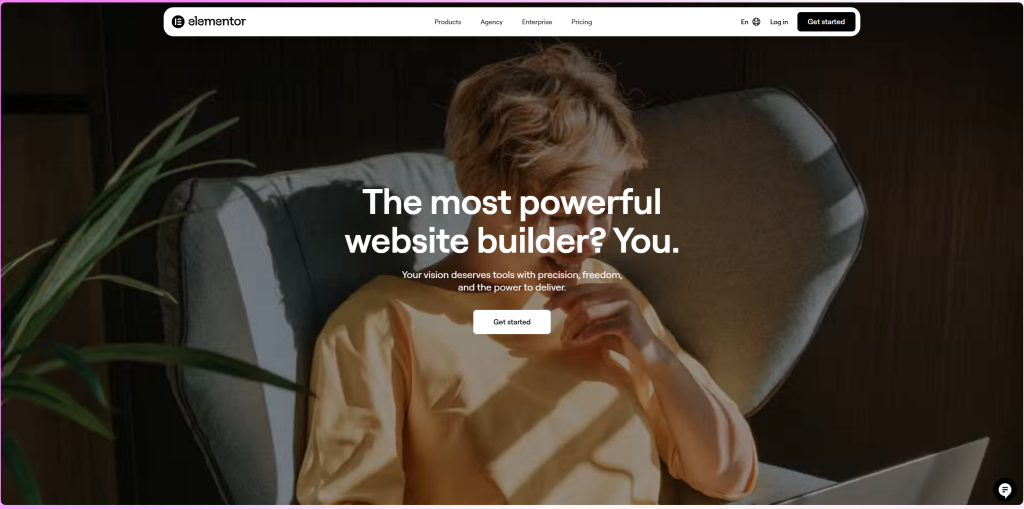Open the Agency nav item
1024x509 pixels.
coord(492,22)
